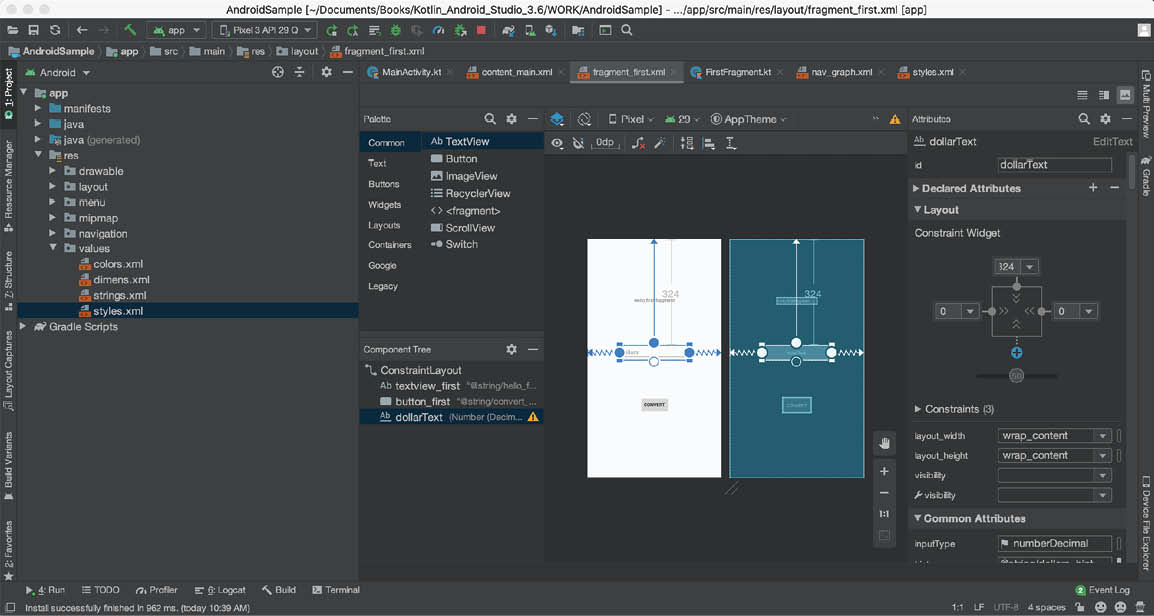
Task: Switch to Design-only view mode icon
Action: (x=1125, y=95)
